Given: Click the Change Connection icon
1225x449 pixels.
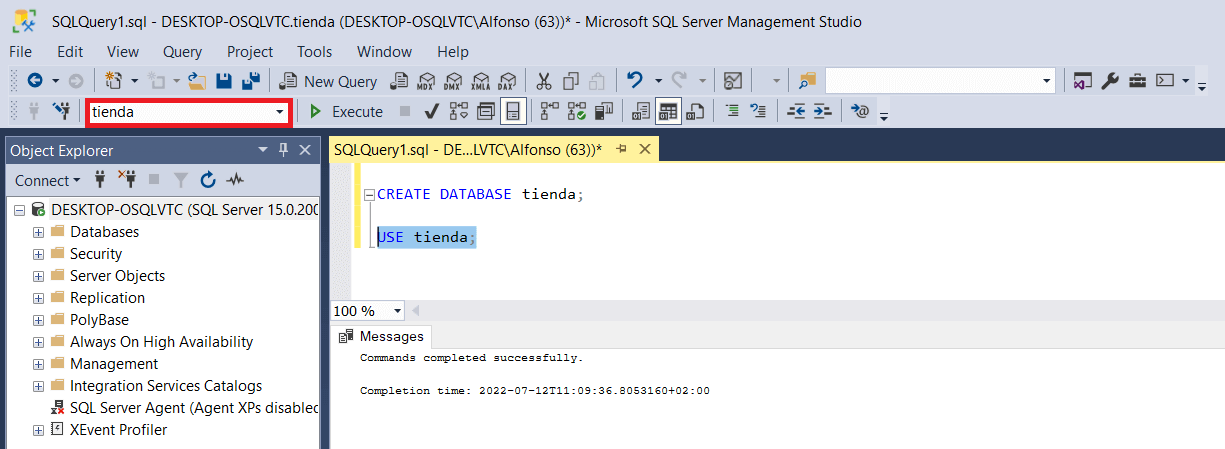Looking at the screenshot, I should (x=62, y=111).
